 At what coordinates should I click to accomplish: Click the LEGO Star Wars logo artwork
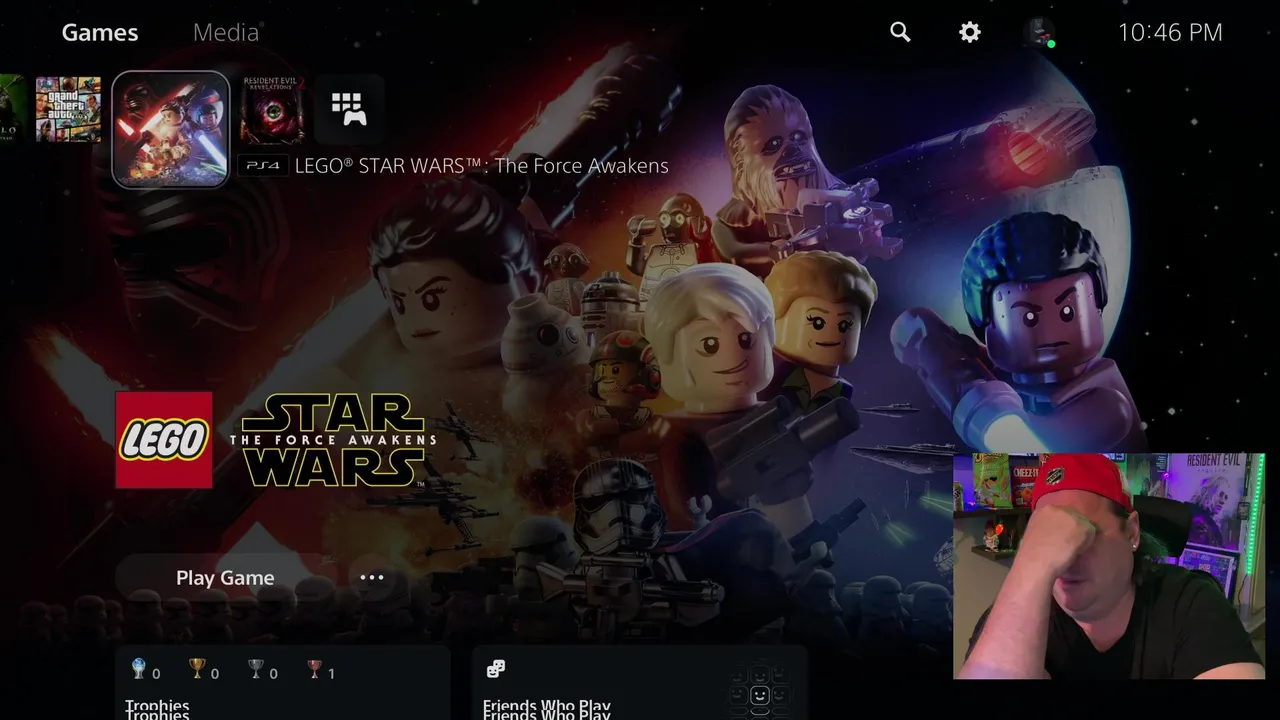(276, 440)
